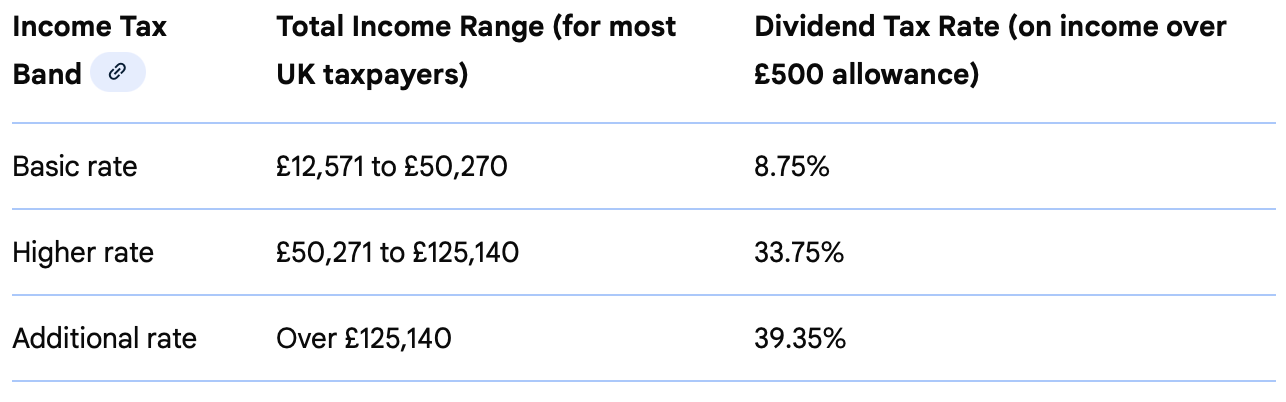This screenshot has height=402, width=1286.
Task: Click the word 'Band' in the first header
Action: tap(47, 74)
